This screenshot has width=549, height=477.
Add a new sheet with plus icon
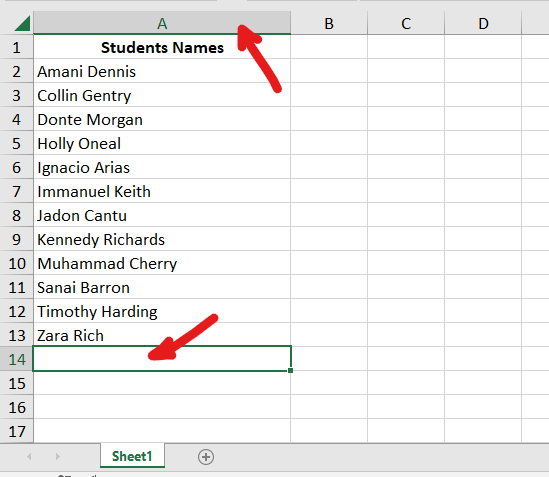click(x=206, y=457)
